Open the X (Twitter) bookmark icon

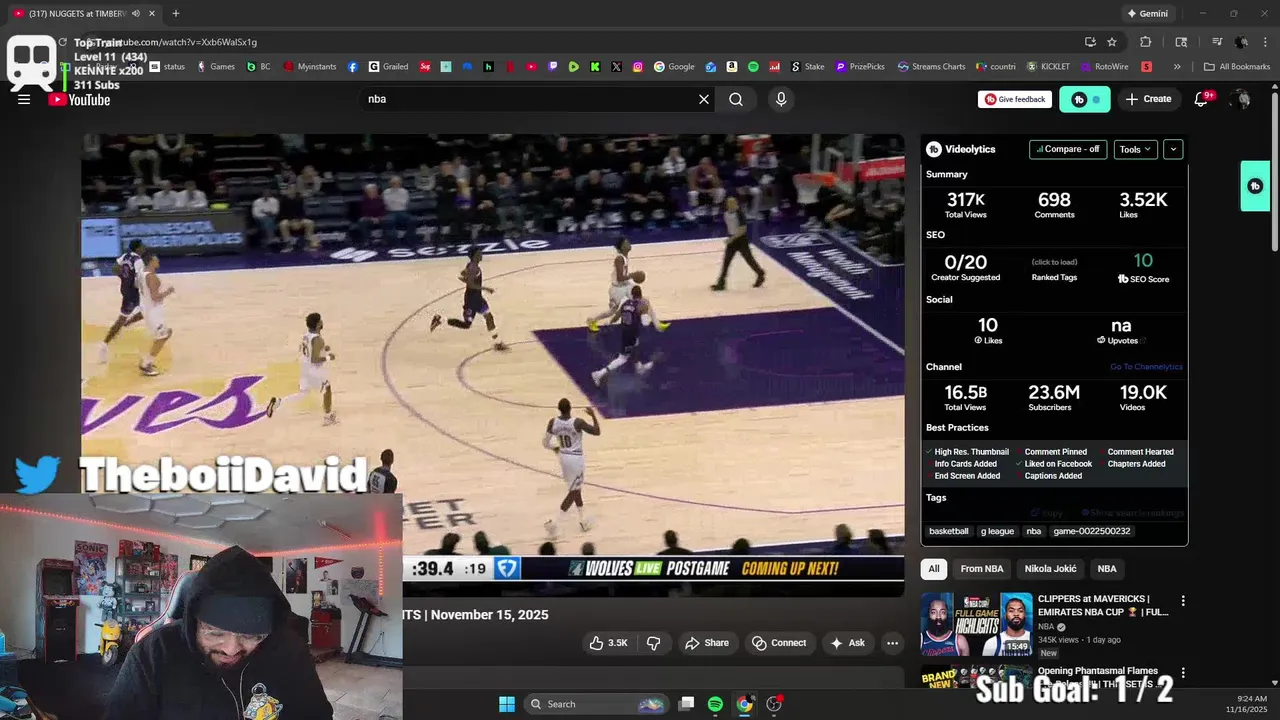coord(616,67)
